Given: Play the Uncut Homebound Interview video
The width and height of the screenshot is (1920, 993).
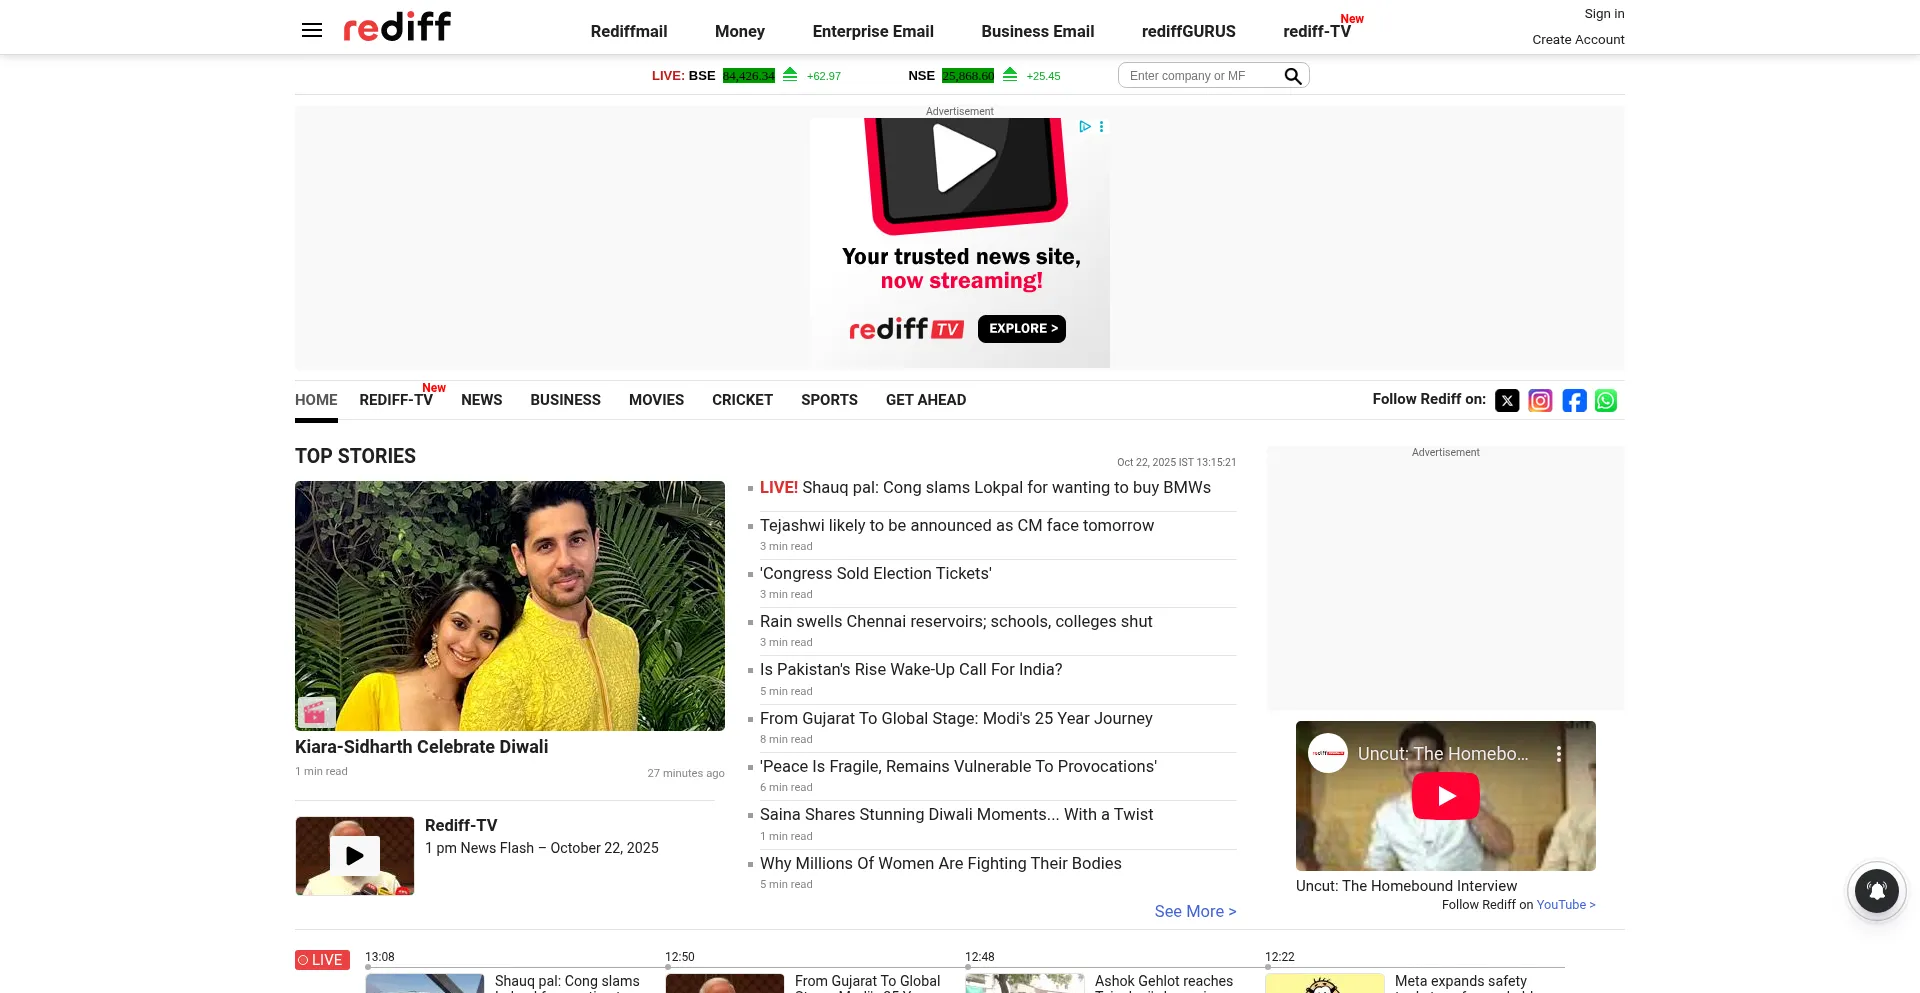Looking at the screenshot, I should 1445,796.
